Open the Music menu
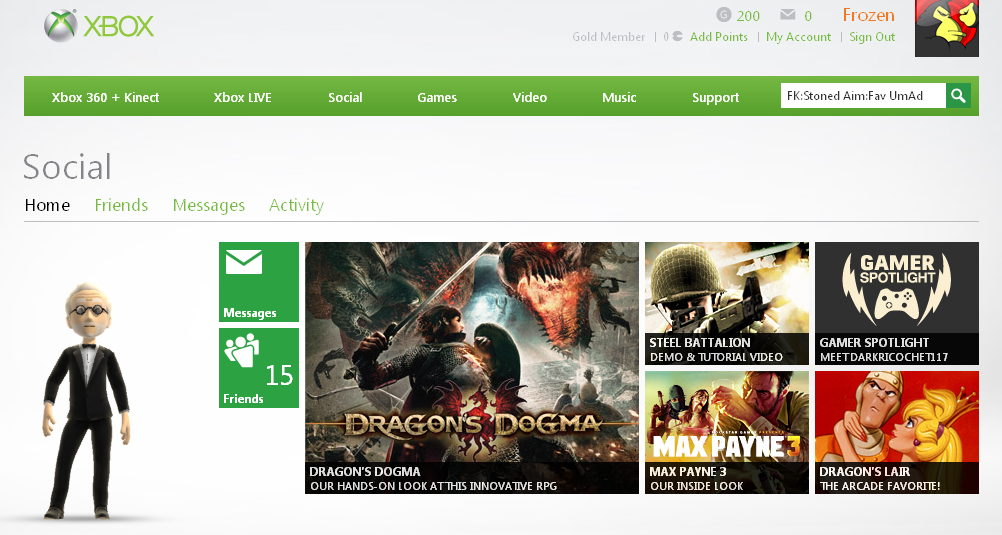Screen dimensions: 1002x535 coord(619,98)
